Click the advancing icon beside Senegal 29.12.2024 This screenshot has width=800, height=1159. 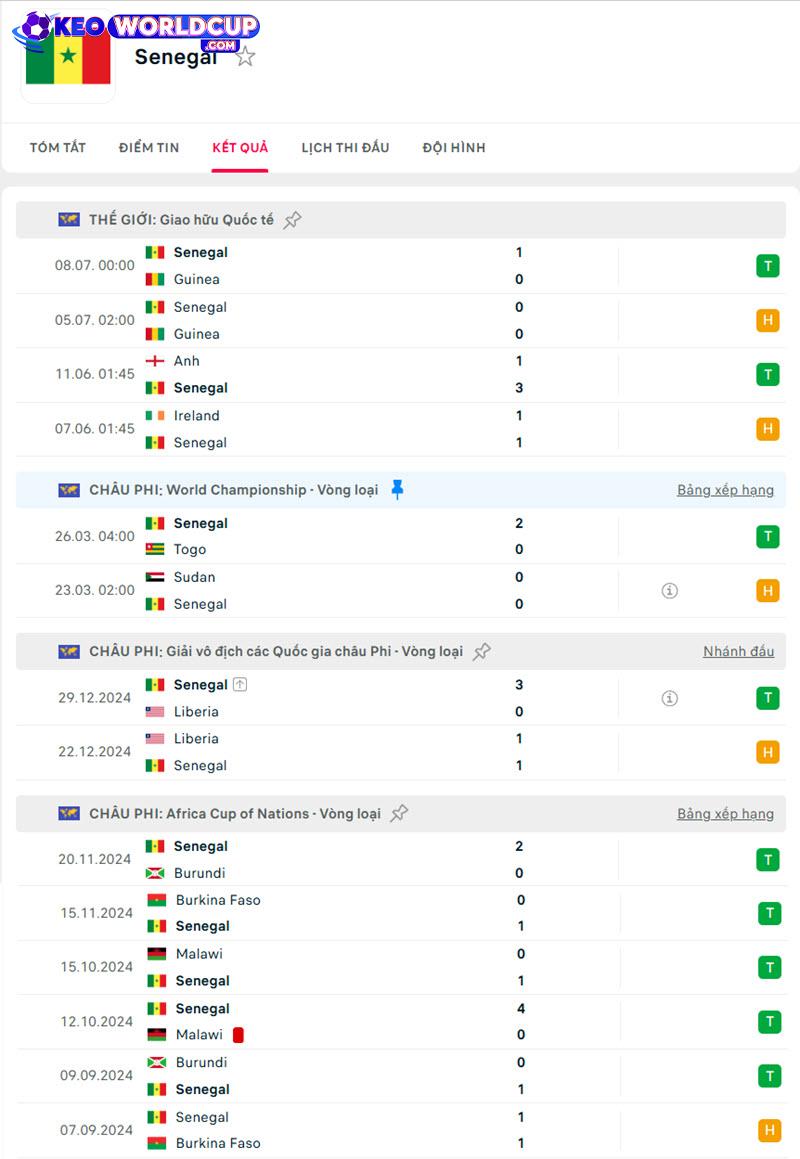[x=240, y=684]
